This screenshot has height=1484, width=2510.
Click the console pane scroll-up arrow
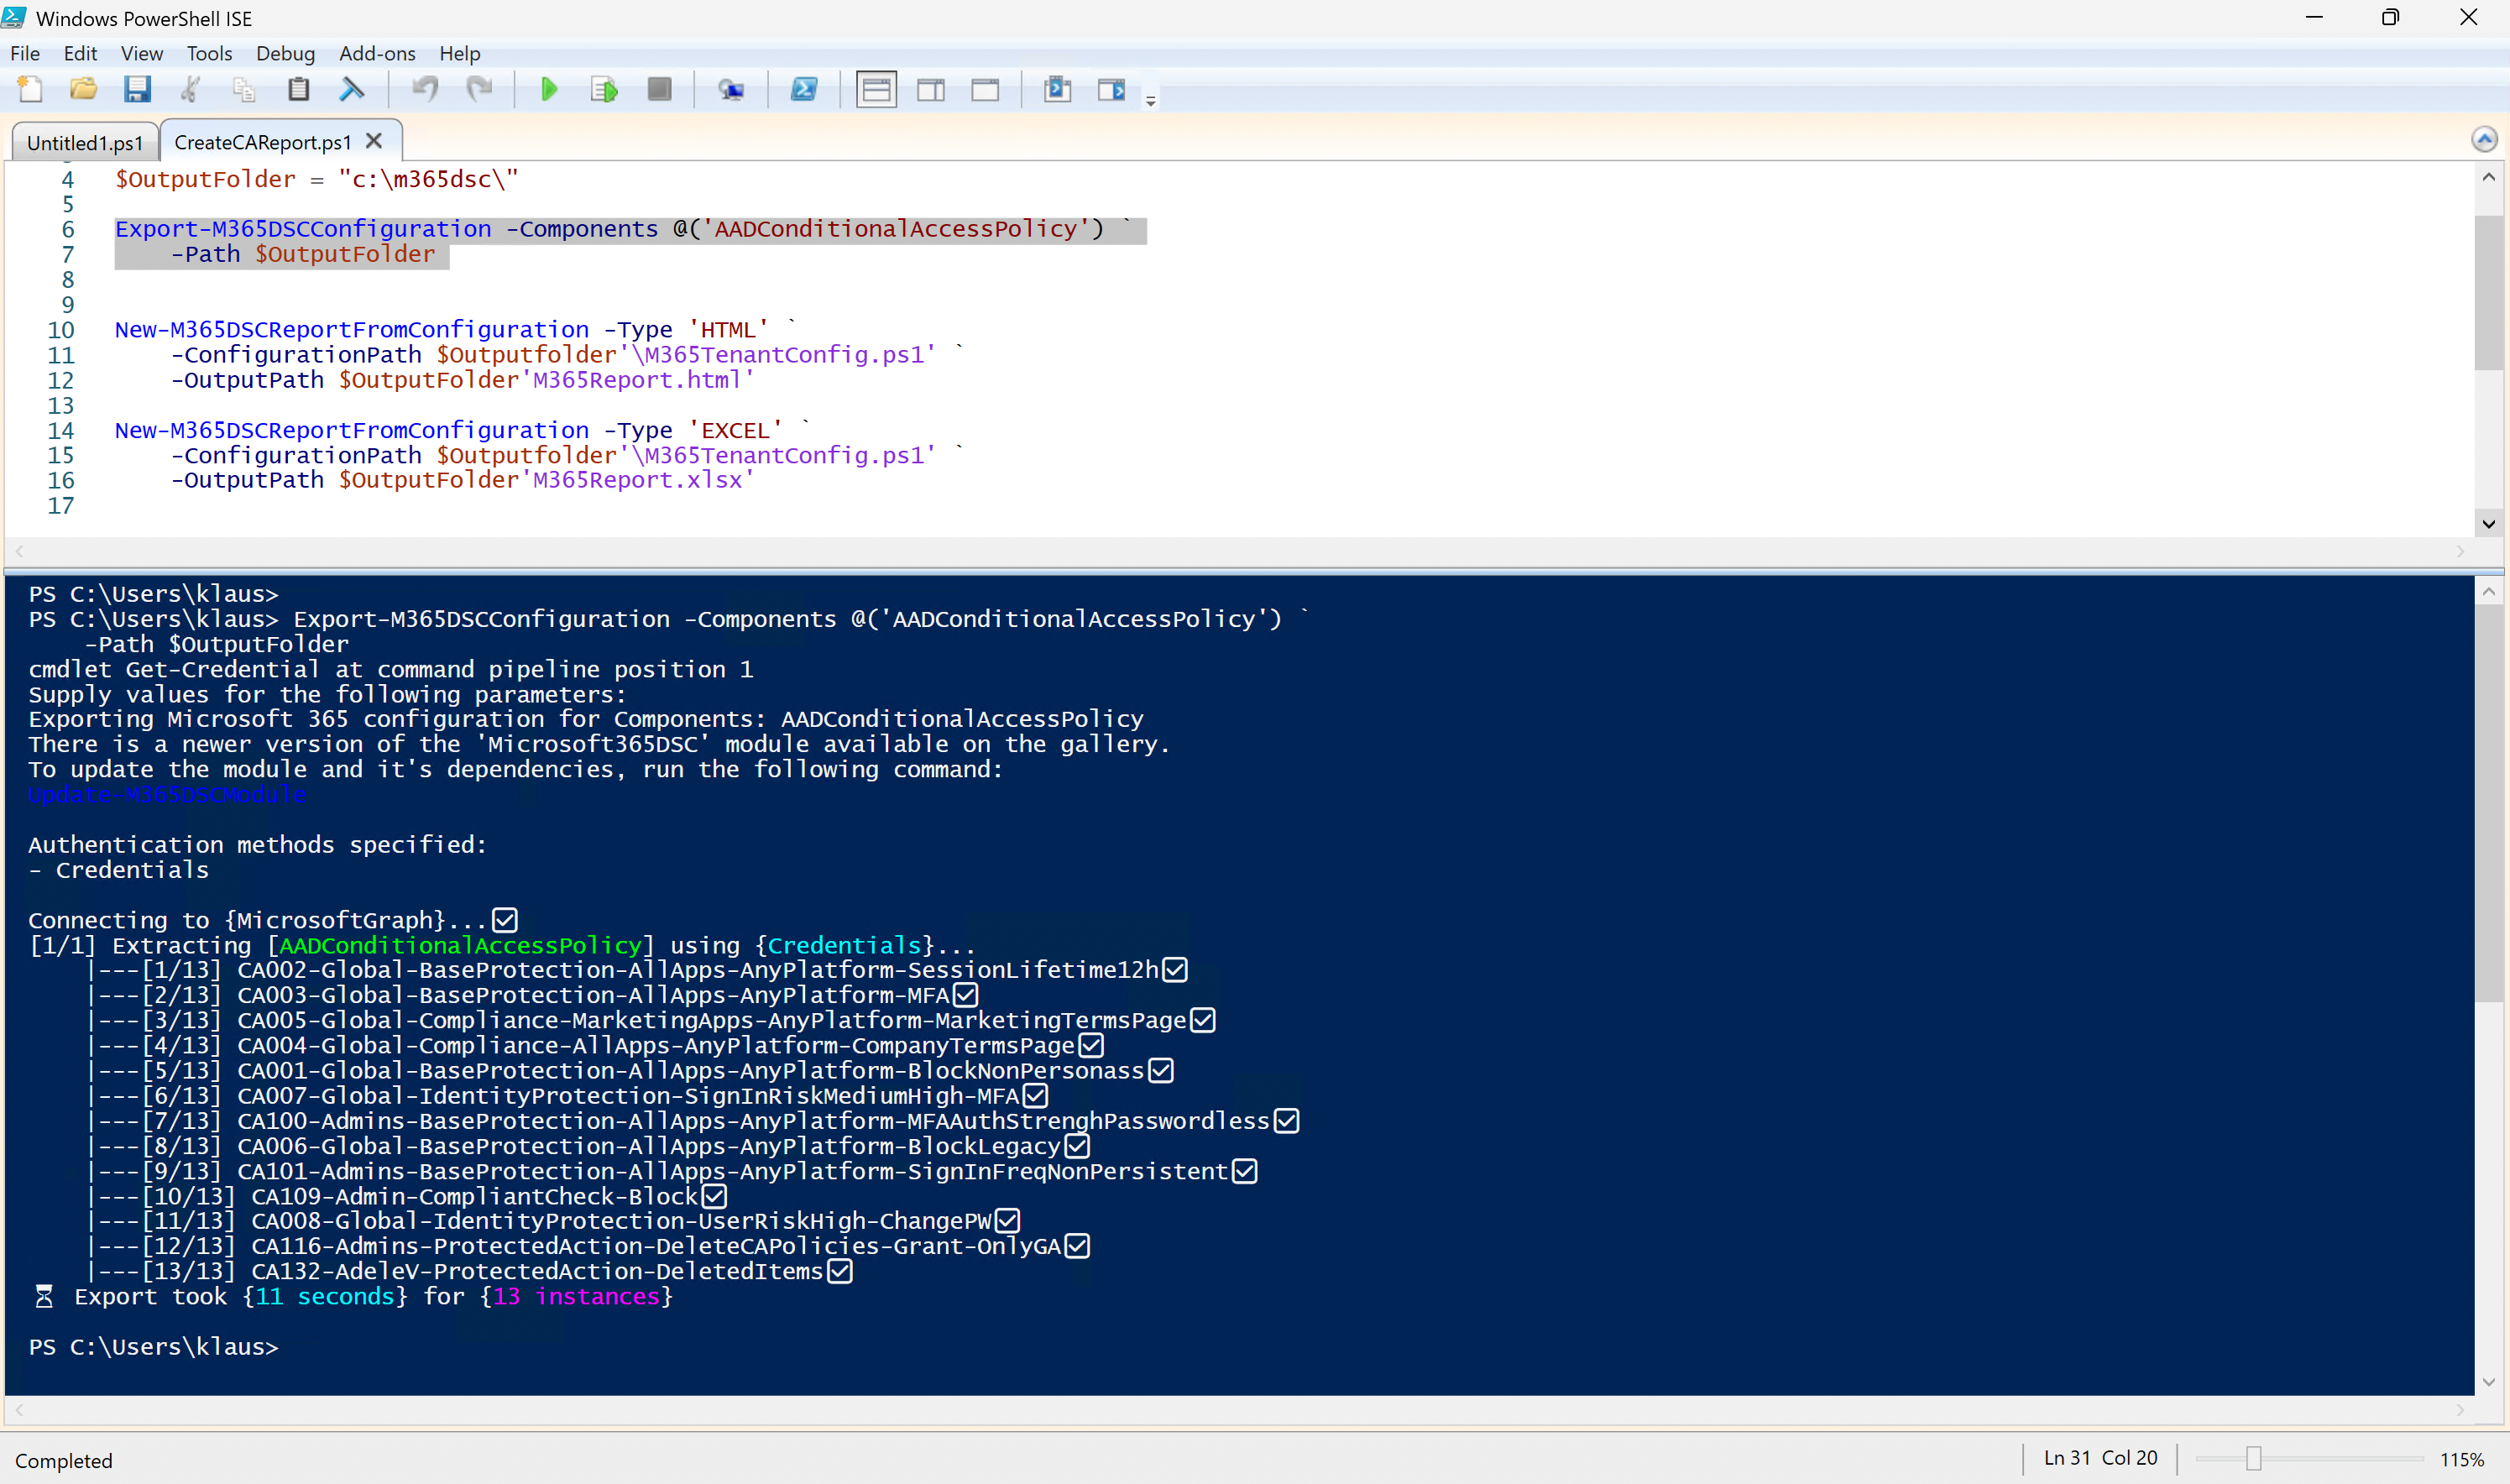[x=2489, y=592]
